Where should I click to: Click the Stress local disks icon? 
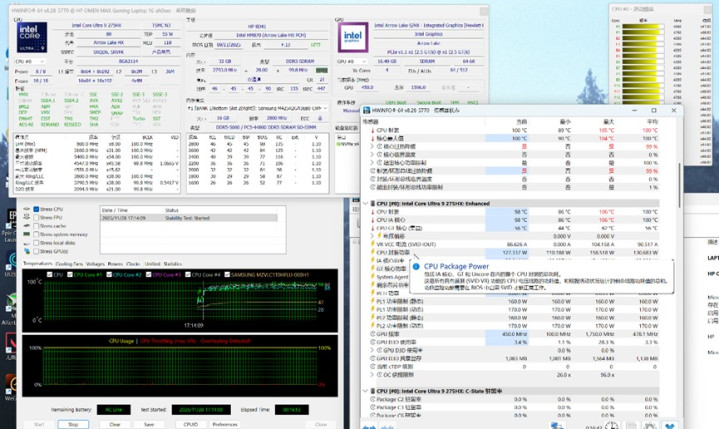[26, 243]
